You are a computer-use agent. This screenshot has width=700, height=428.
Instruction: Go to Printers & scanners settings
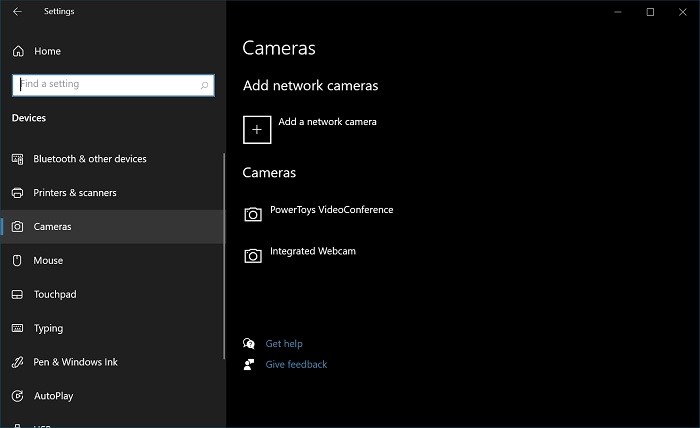click(x=112, y=193)
